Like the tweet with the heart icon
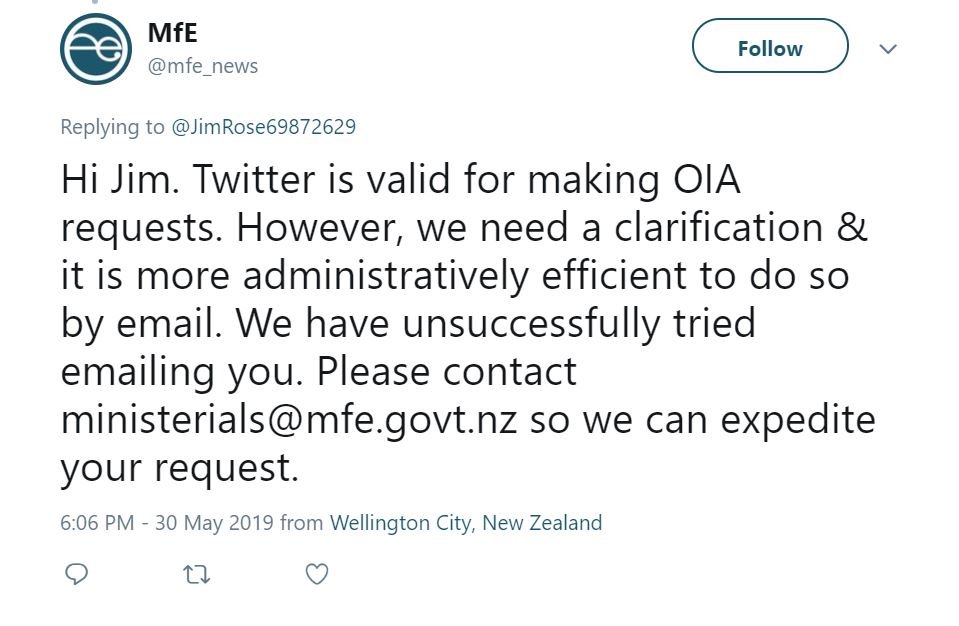Screen dimensions: 959x626 coord(316,574)
